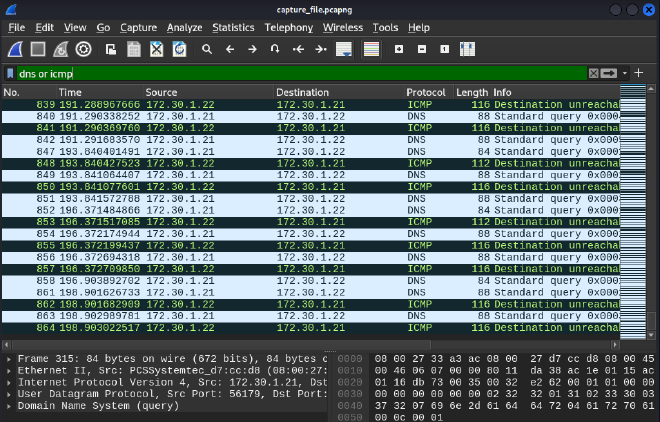660x422 pixels.
Task: Open the Capture menu
Action: (x=138, y=28)
